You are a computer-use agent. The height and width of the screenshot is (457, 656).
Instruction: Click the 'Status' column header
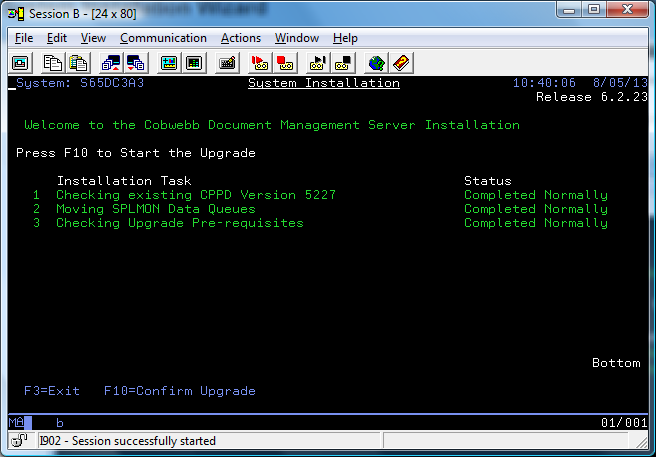point(488,181)
